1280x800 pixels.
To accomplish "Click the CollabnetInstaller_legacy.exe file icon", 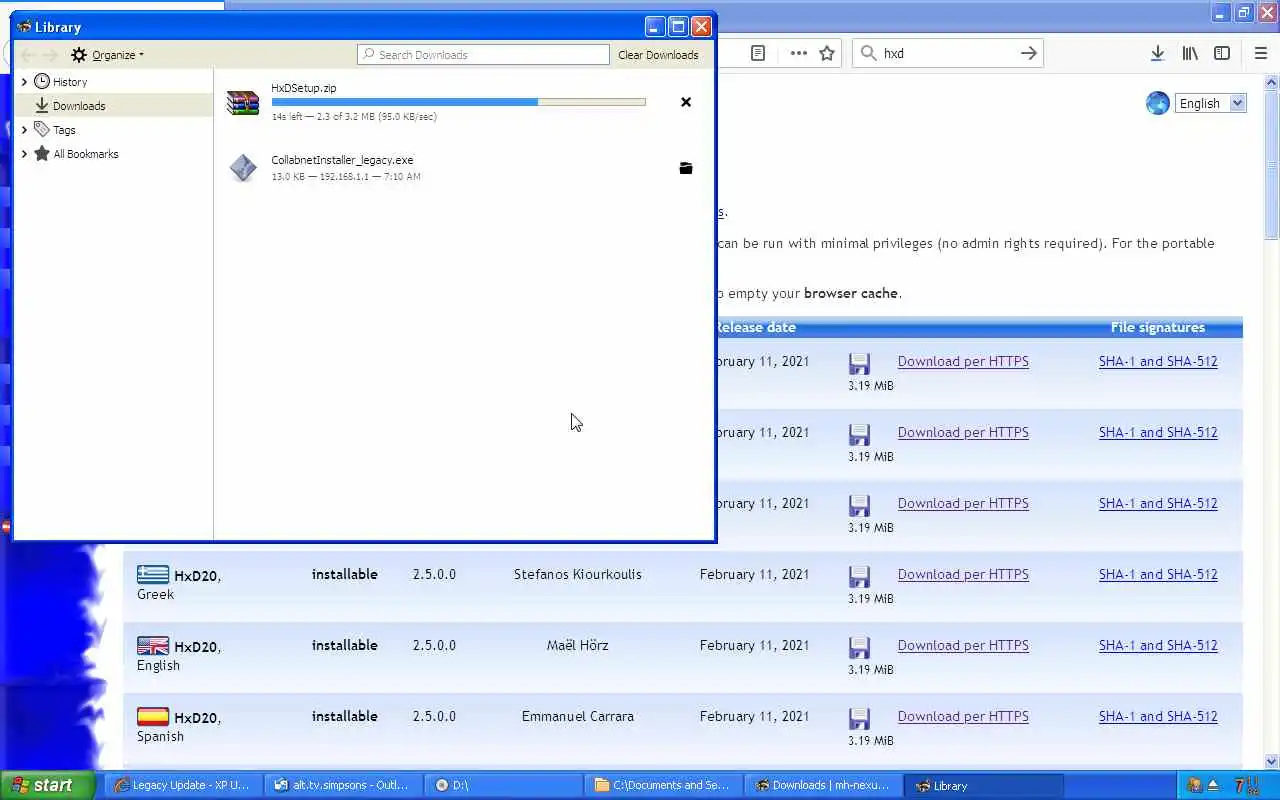I will tap(243, 168).
